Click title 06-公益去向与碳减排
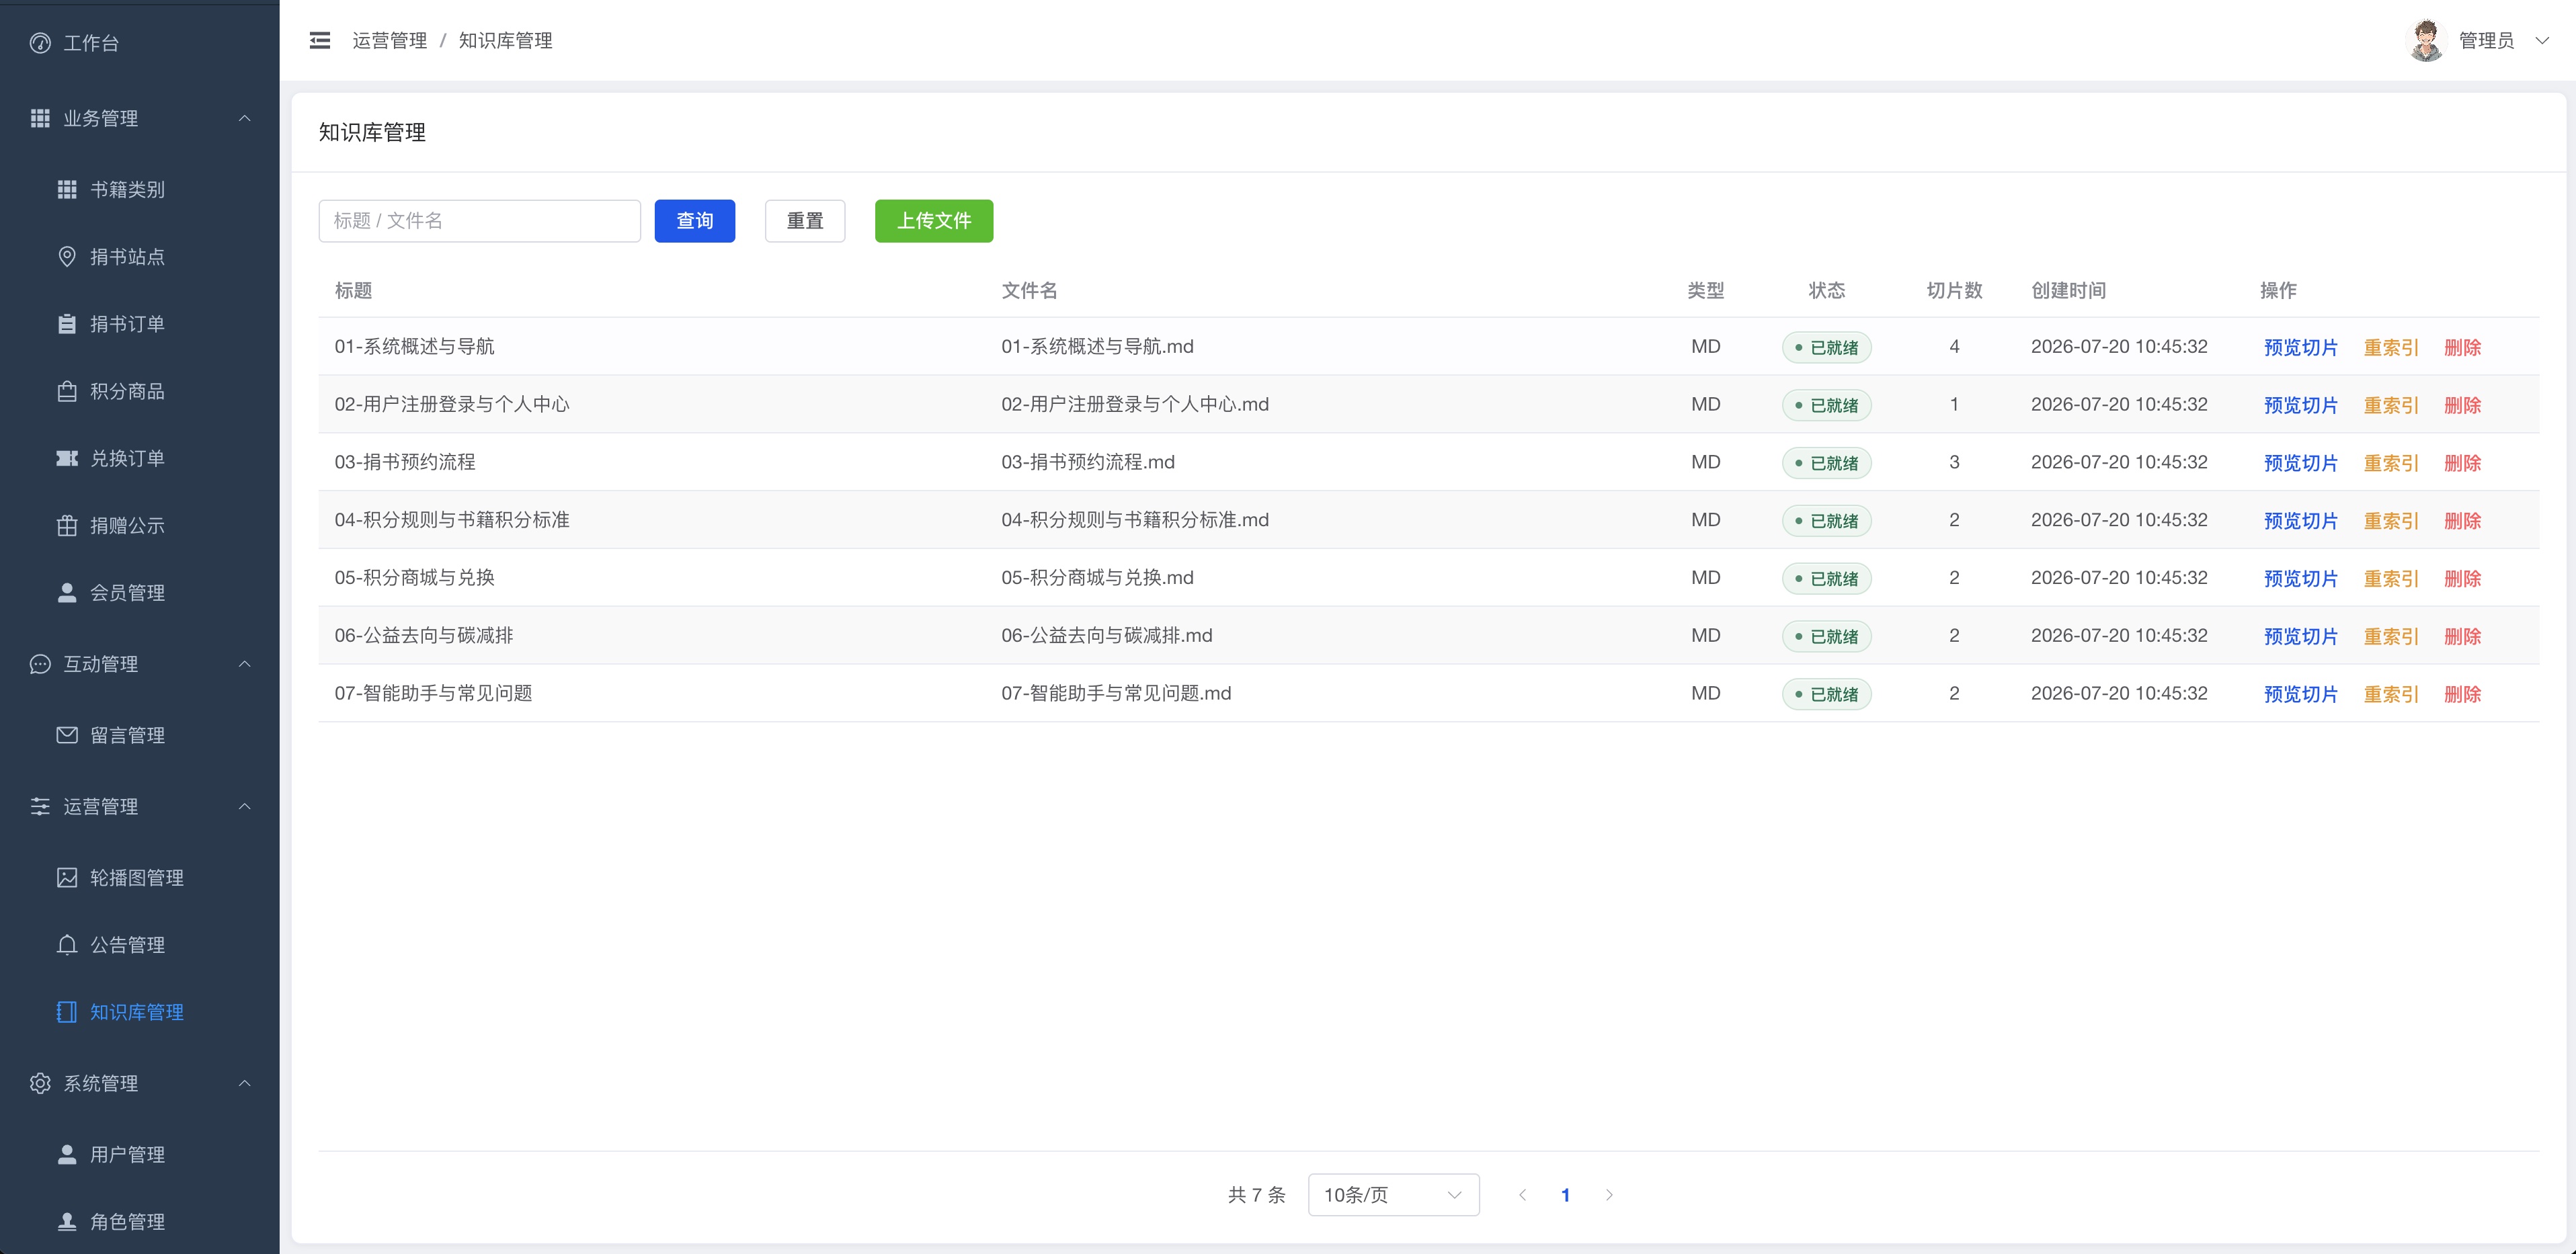 pyautogui.click(x=423, y=635)
